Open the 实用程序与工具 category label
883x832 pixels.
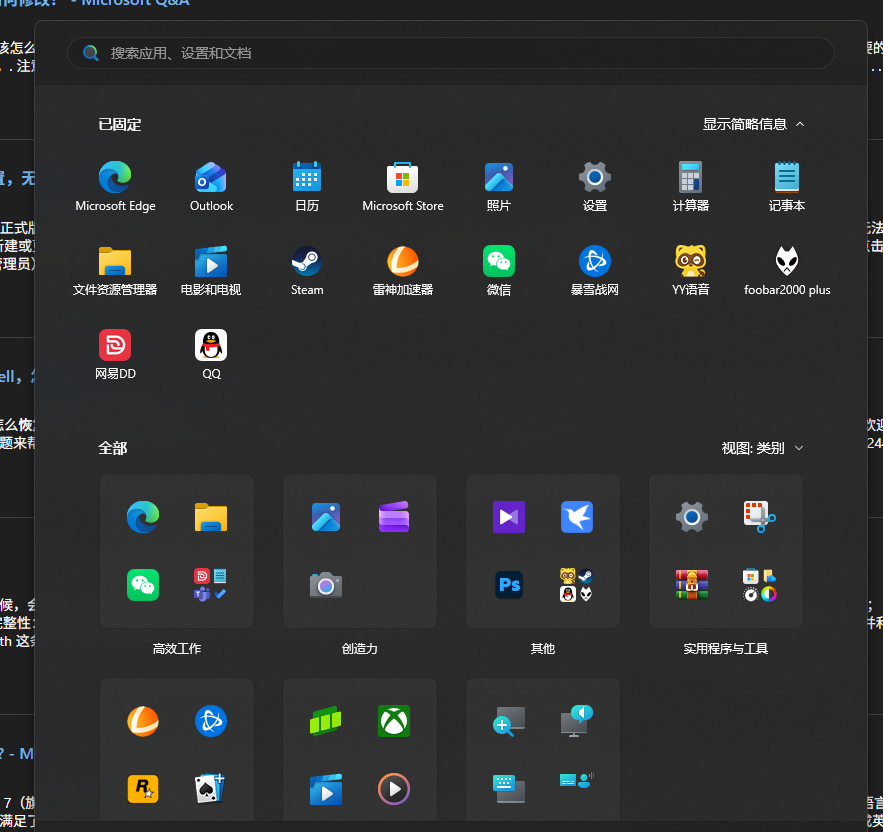[726, 648]
